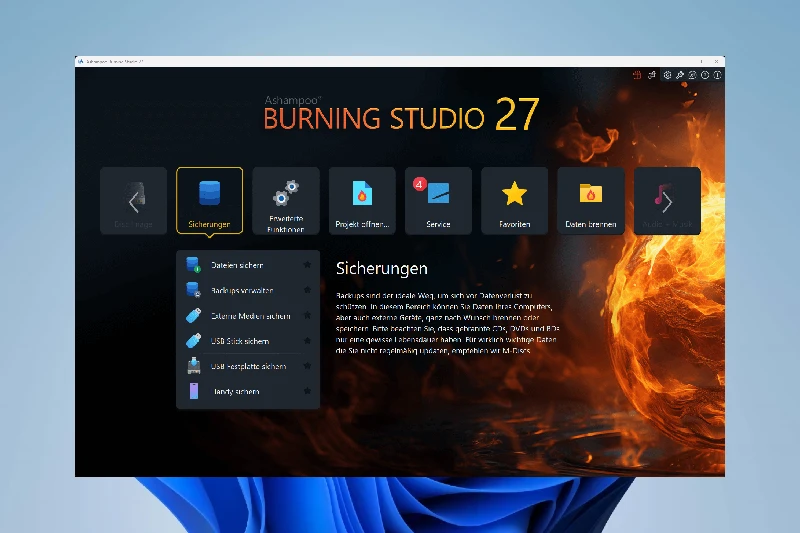Click the Ashampoo Burning Studio 27 logo
The image size is (800, 533).
tap(401, 114)
